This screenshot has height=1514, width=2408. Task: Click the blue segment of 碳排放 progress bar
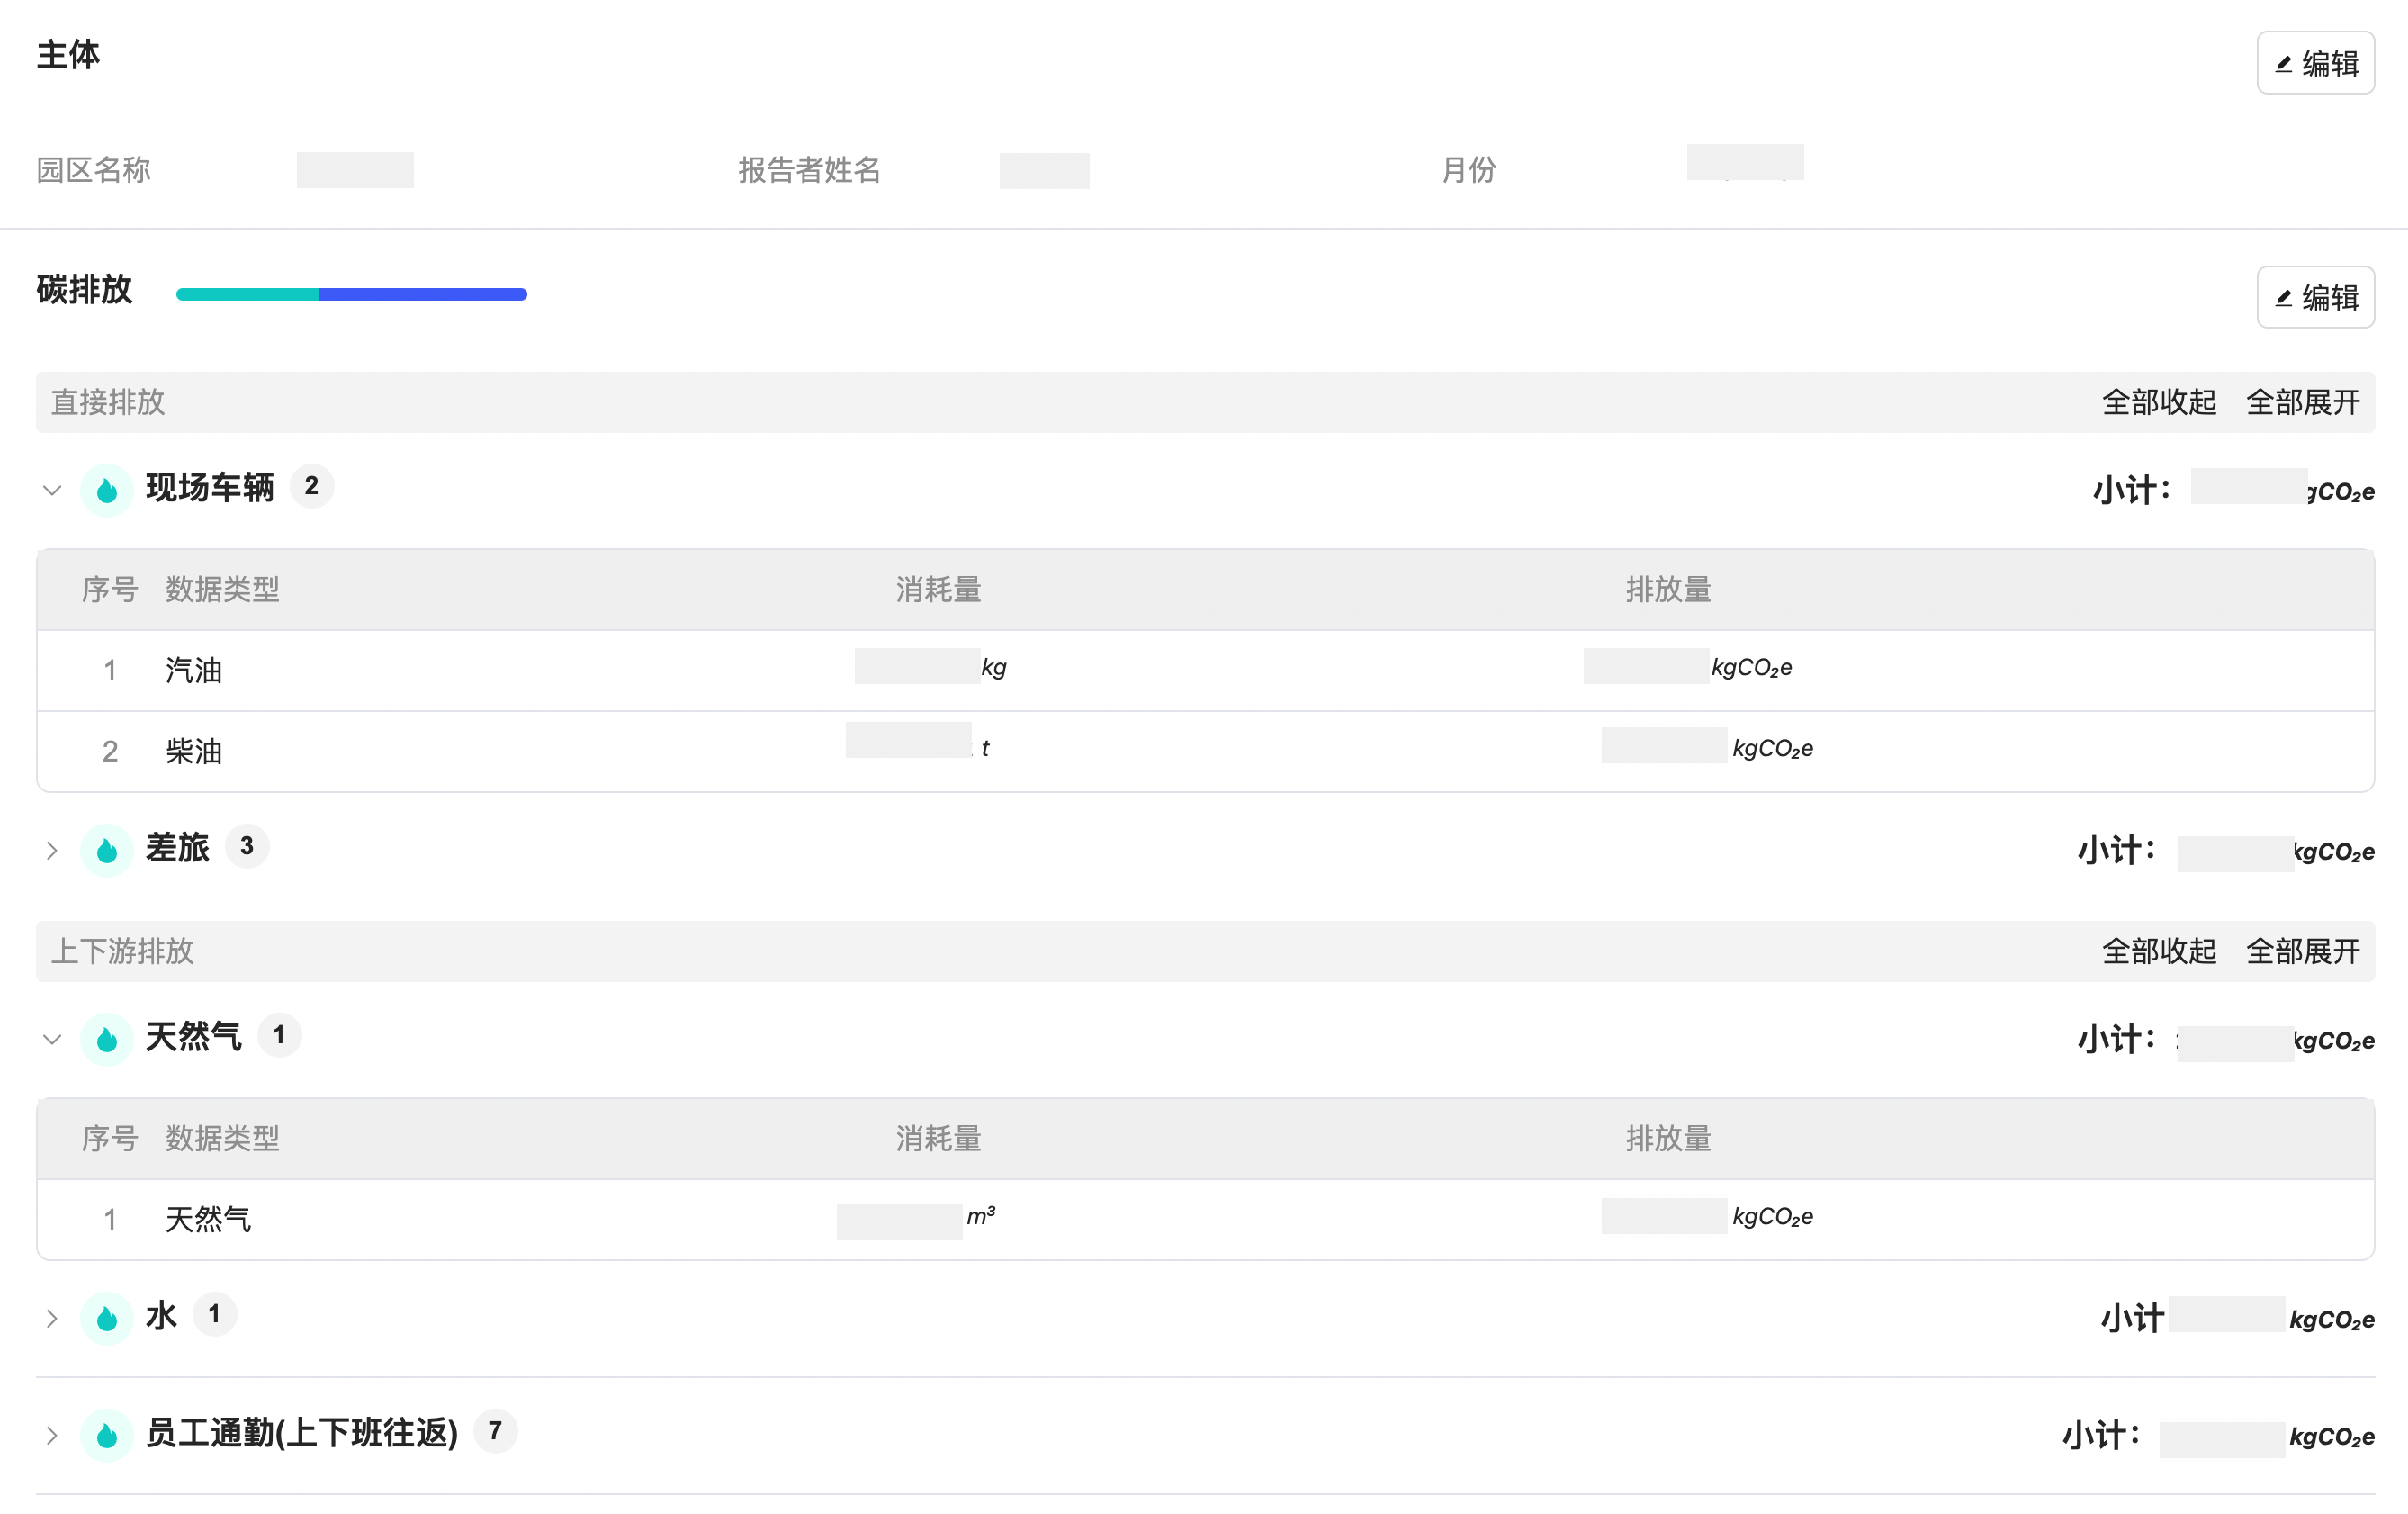click(422, 294)
